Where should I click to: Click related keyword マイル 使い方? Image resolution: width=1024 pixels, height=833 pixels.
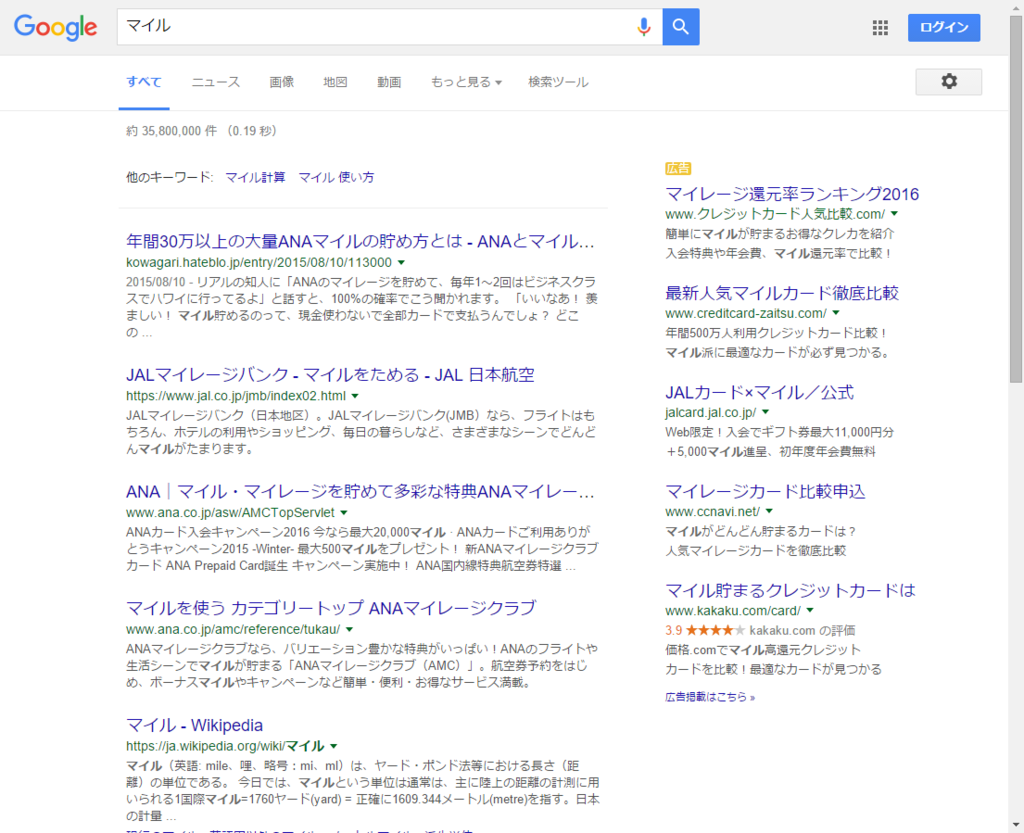(x=336, y=178)
